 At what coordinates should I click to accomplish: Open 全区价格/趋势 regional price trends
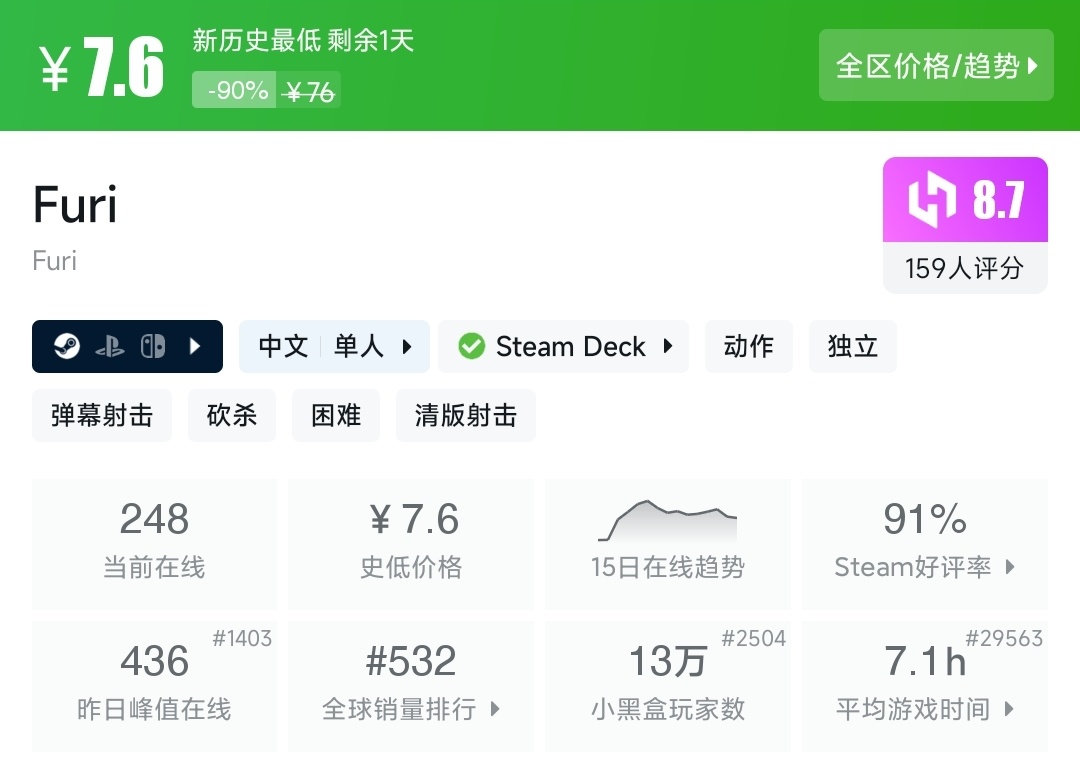click(x=936, y=66)
